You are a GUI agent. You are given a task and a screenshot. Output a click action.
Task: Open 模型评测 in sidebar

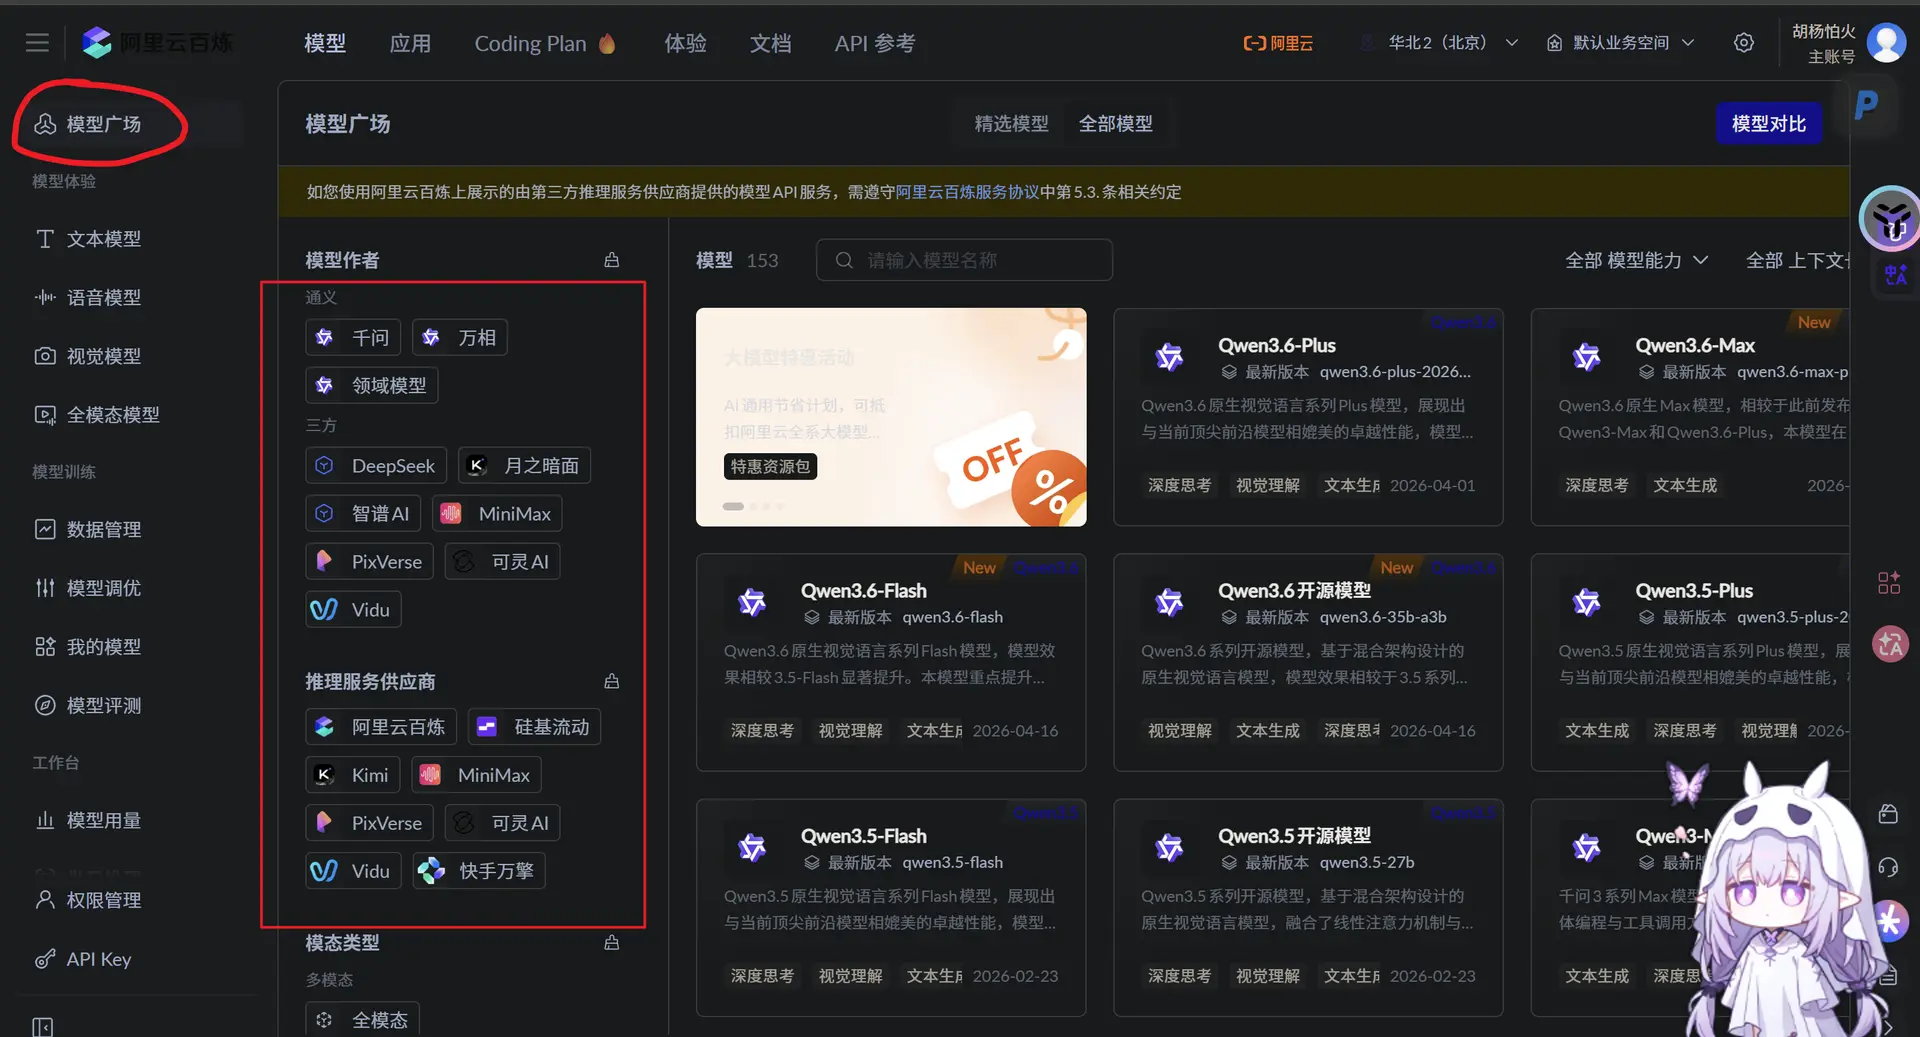click(x=102, y=705)
